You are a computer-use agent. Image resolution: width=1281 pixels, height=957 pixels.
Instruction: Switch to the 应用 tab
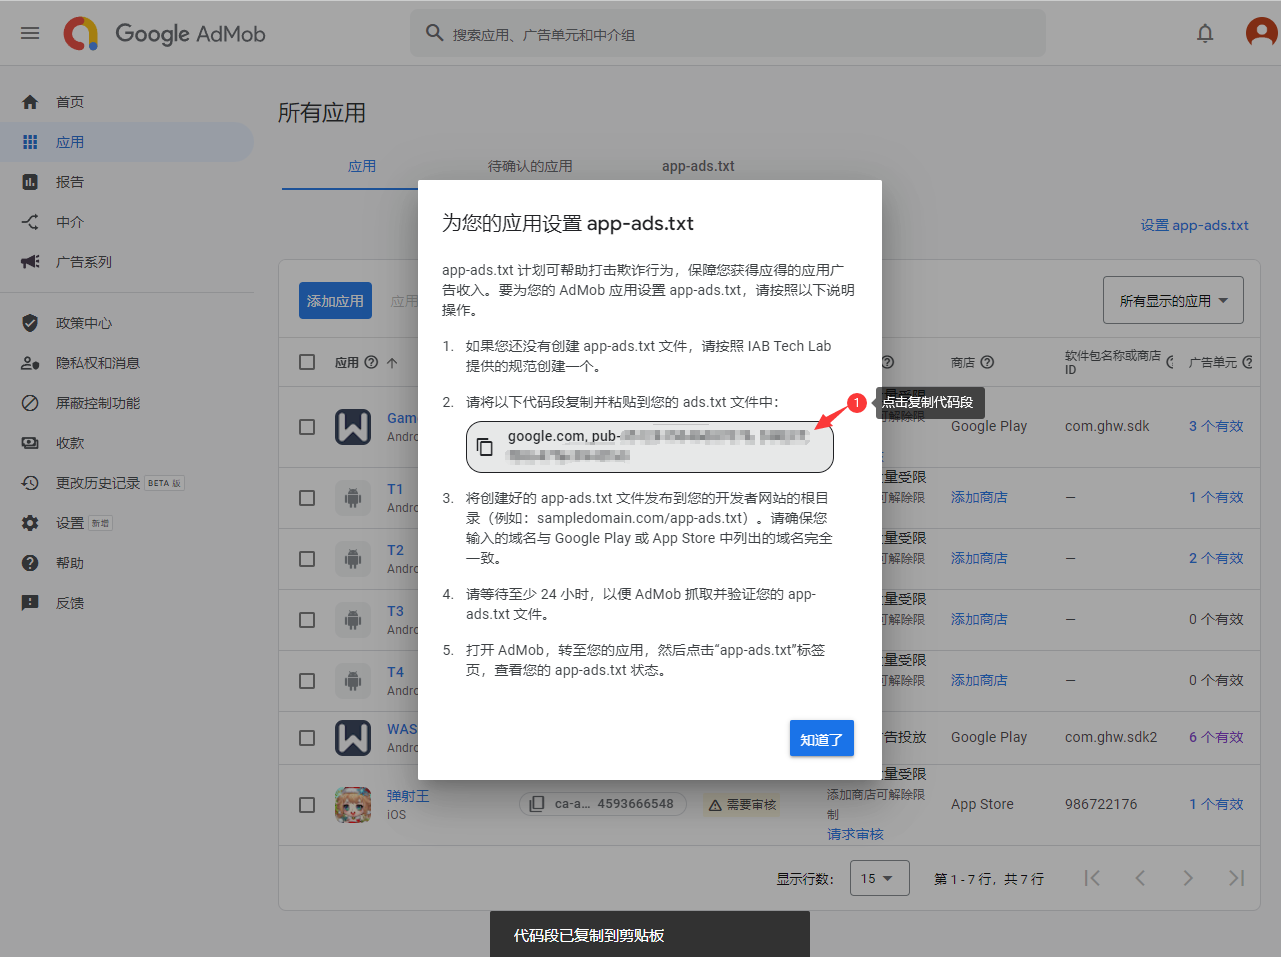362,166
